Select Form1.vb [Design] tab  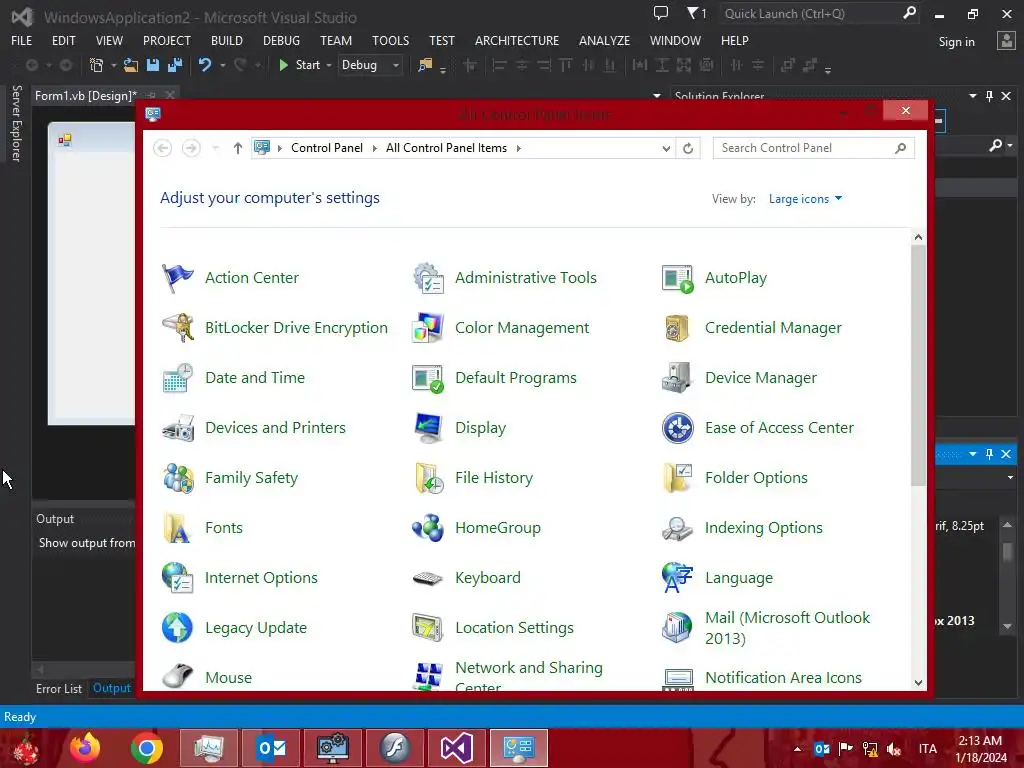click(86, 96)
